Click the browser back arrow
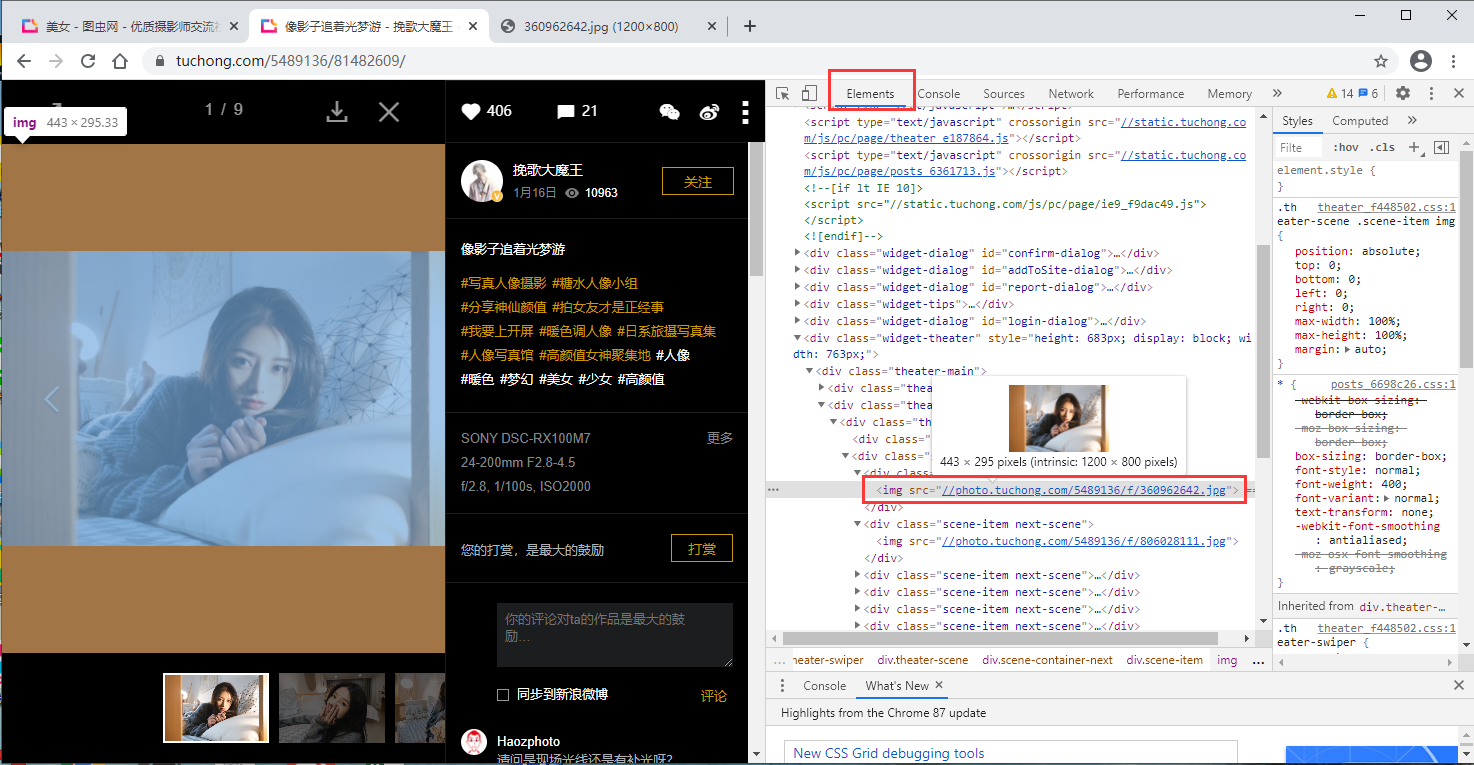The width and height of the screenshot is (1474, 765). pos(24,61)
